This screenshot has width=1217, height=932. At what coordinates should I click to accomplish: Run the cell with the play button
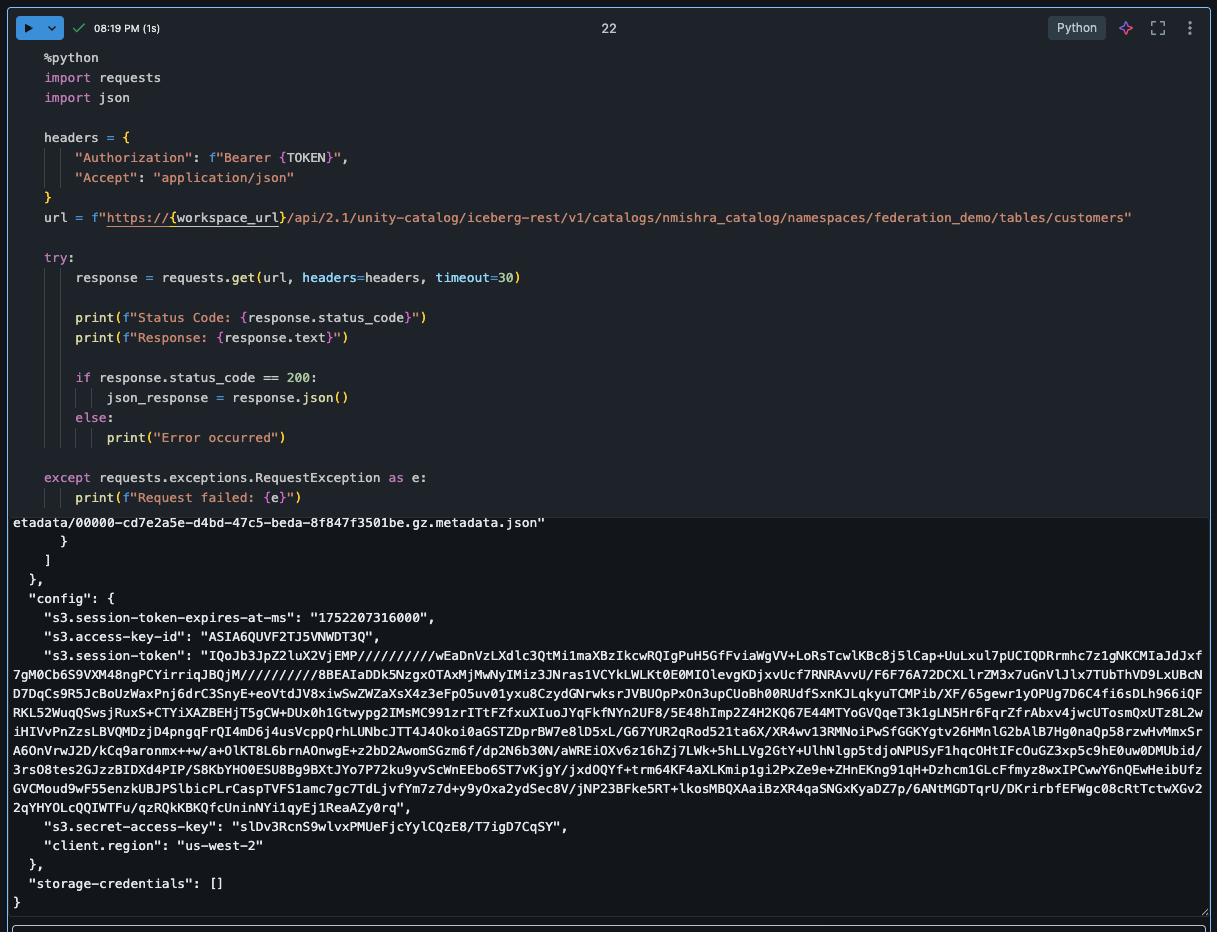point(29,28)
